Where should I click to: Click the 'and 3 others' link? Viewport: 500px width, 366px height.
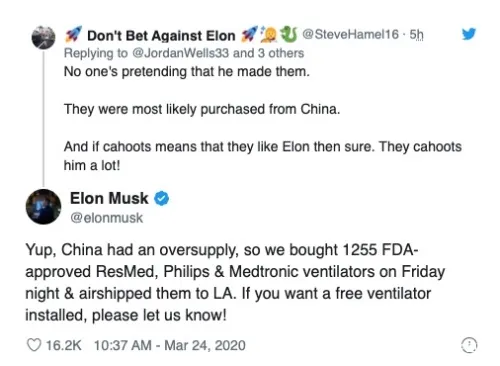click(268, 53)
